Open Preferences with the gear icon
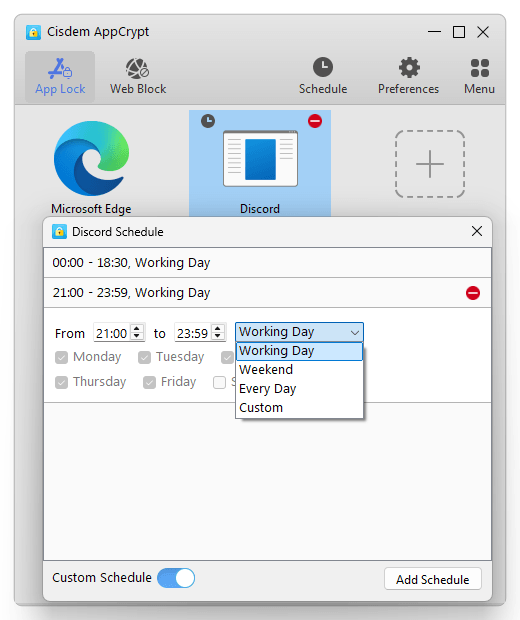520x620 pixels. click(408, 77)
